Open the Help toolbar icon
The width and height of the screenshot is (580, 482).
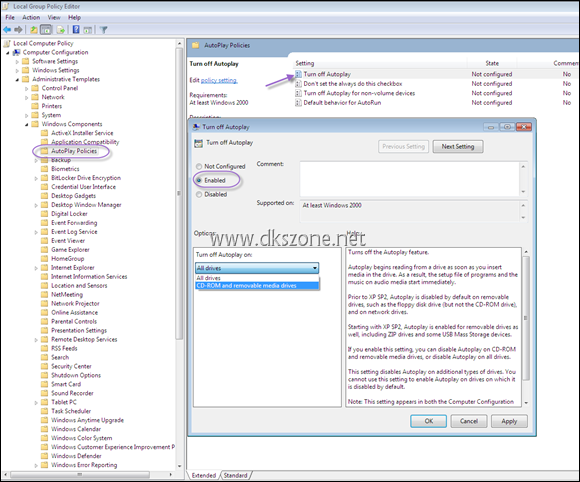pos(76,30)
